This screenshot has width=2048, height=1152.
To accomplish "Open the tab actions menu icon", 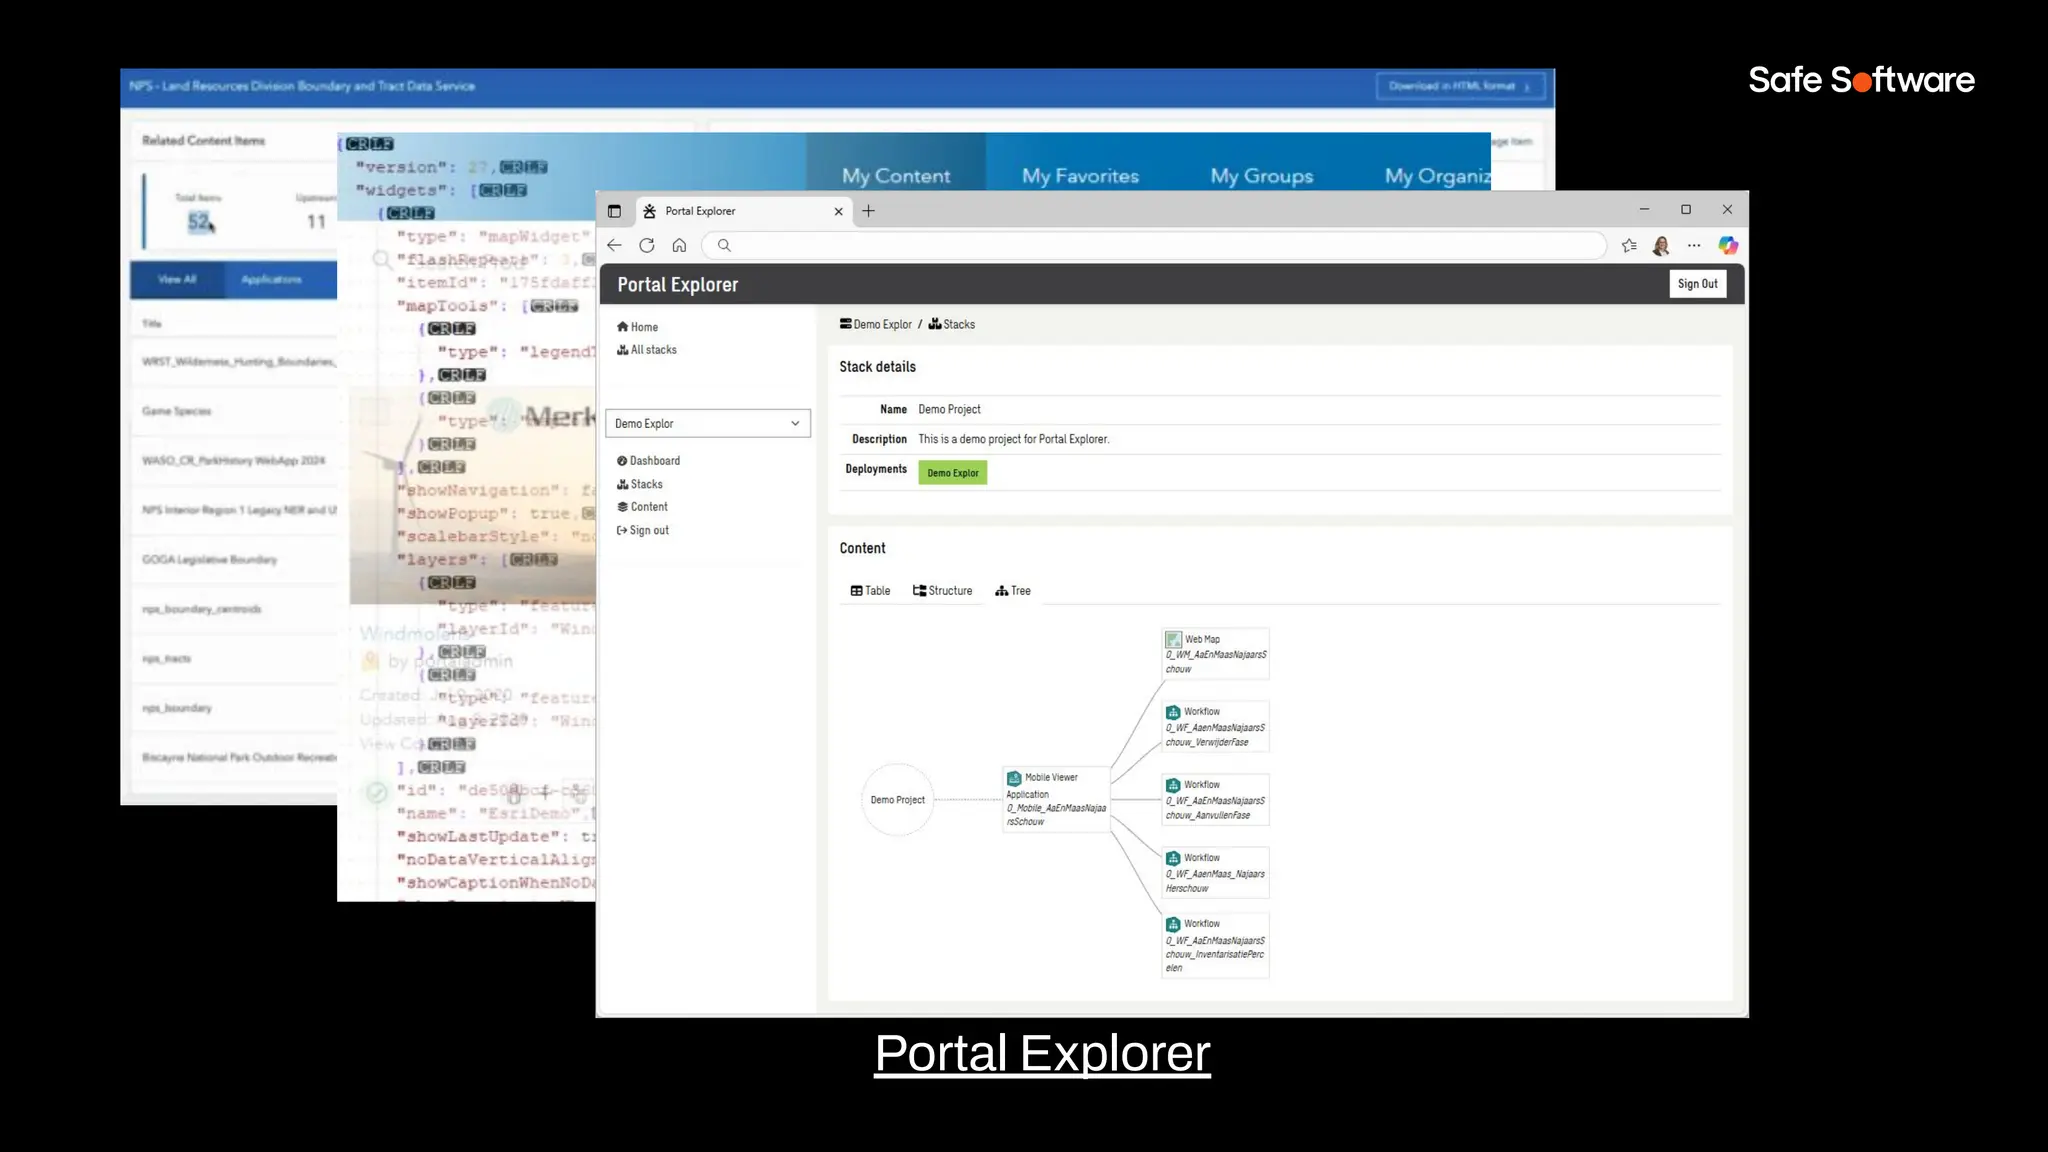I will 614,211.
